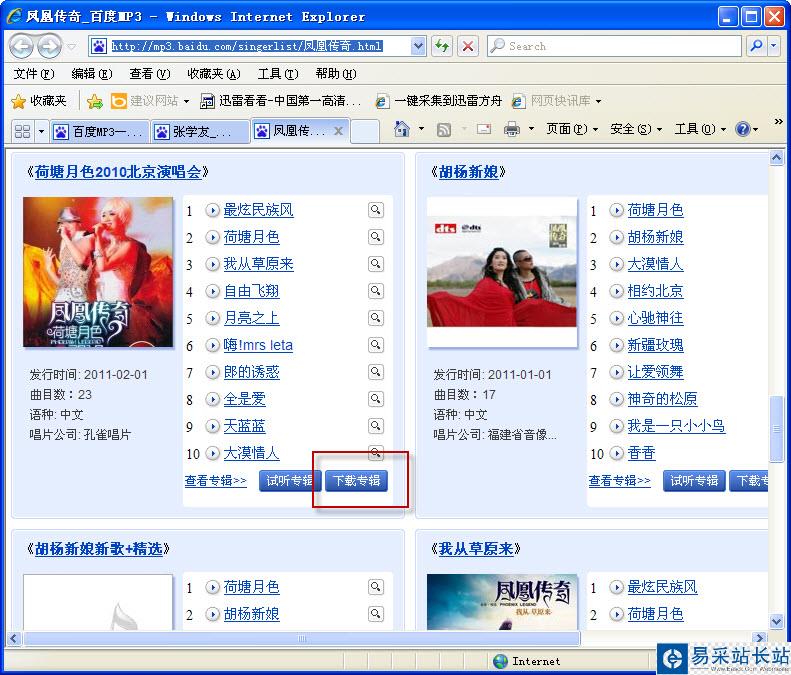The width and height of the screenshot is (791, 675).
Task: Click search icon beside 嗨!mrs leta
Action: pos(375,345)
